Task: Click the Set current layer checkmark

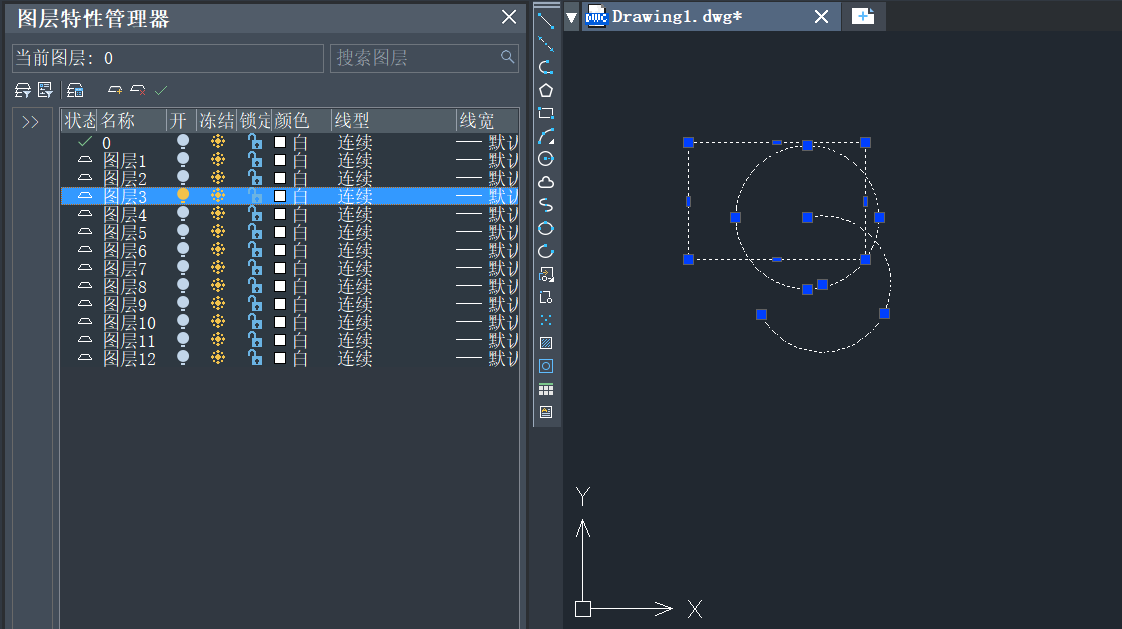Action: 161,90
